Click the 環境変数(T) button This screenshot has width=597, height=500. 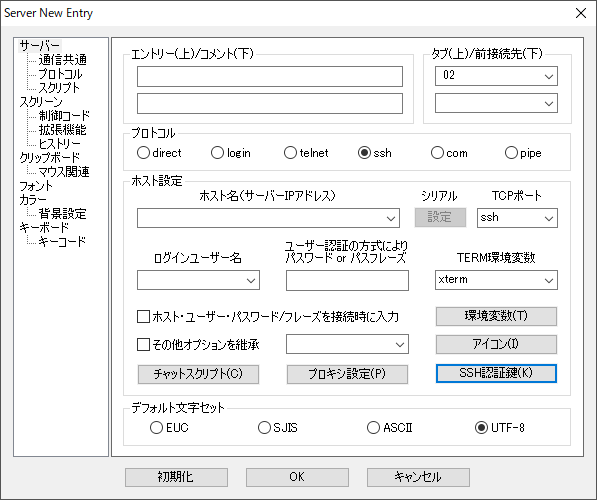pyautogui.click(x=496, y=316)
